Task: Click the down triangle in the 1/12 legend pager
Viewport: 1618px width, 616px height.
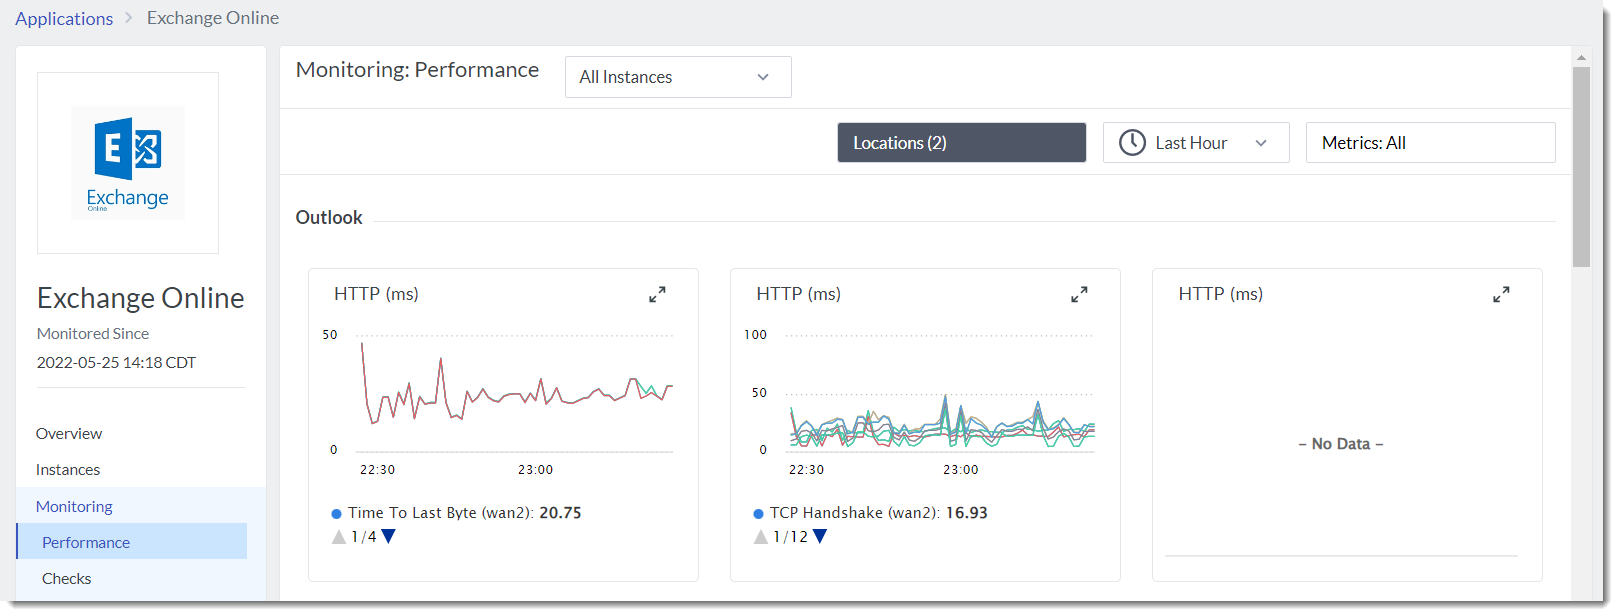Action: coord(820,537)
